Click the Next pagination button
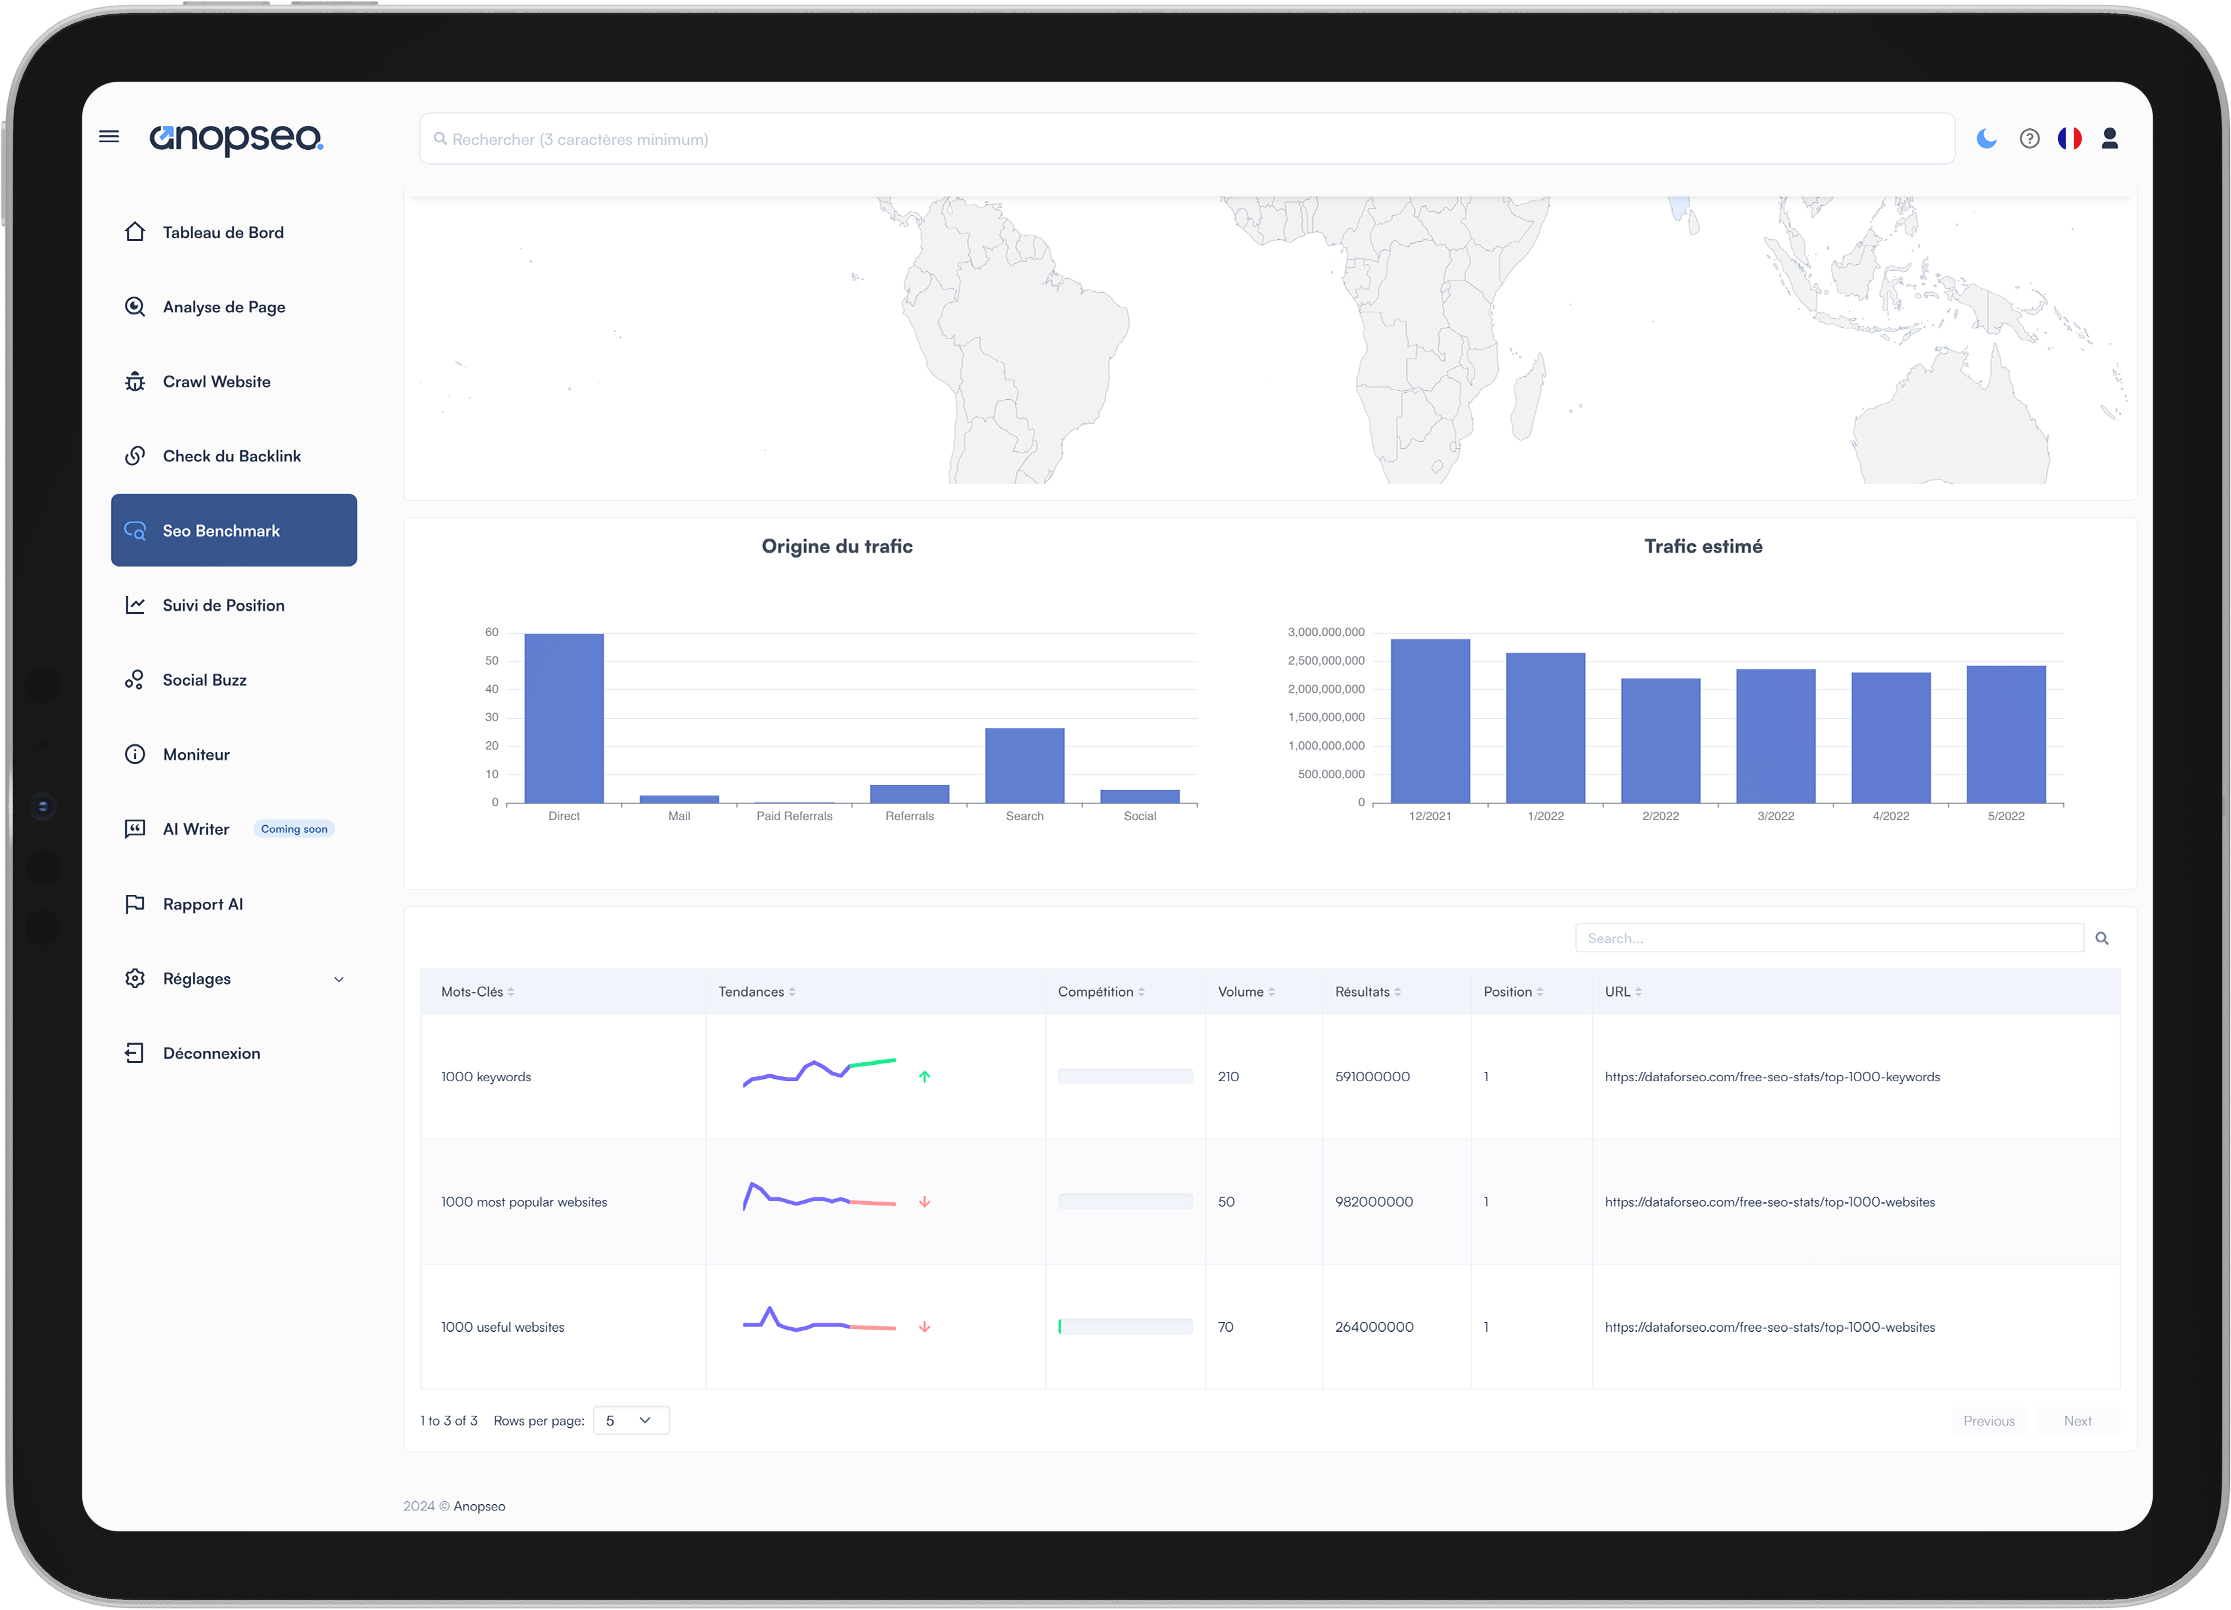 2077,1421
